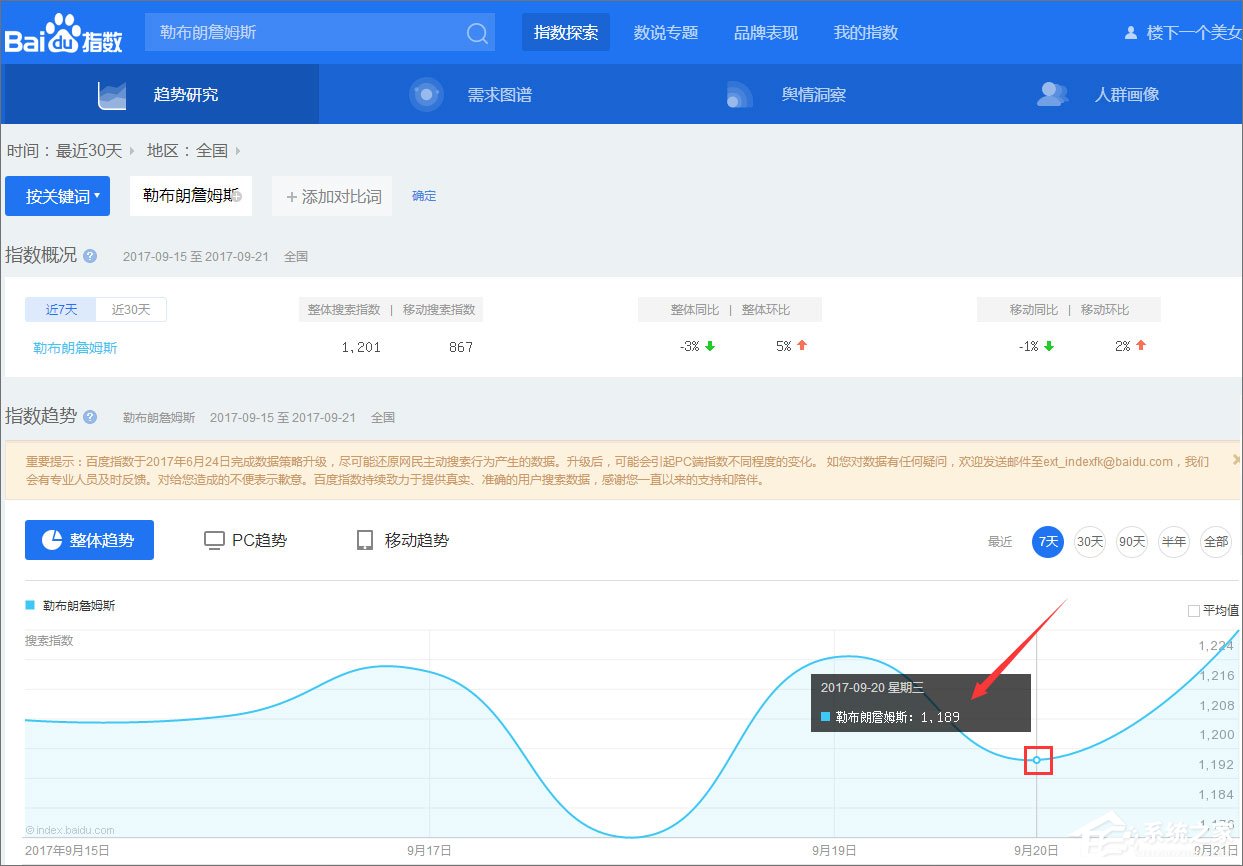Click the 确定 confirm link
The height and width of the screenshot is (866, 1243).
click(424, 196)
